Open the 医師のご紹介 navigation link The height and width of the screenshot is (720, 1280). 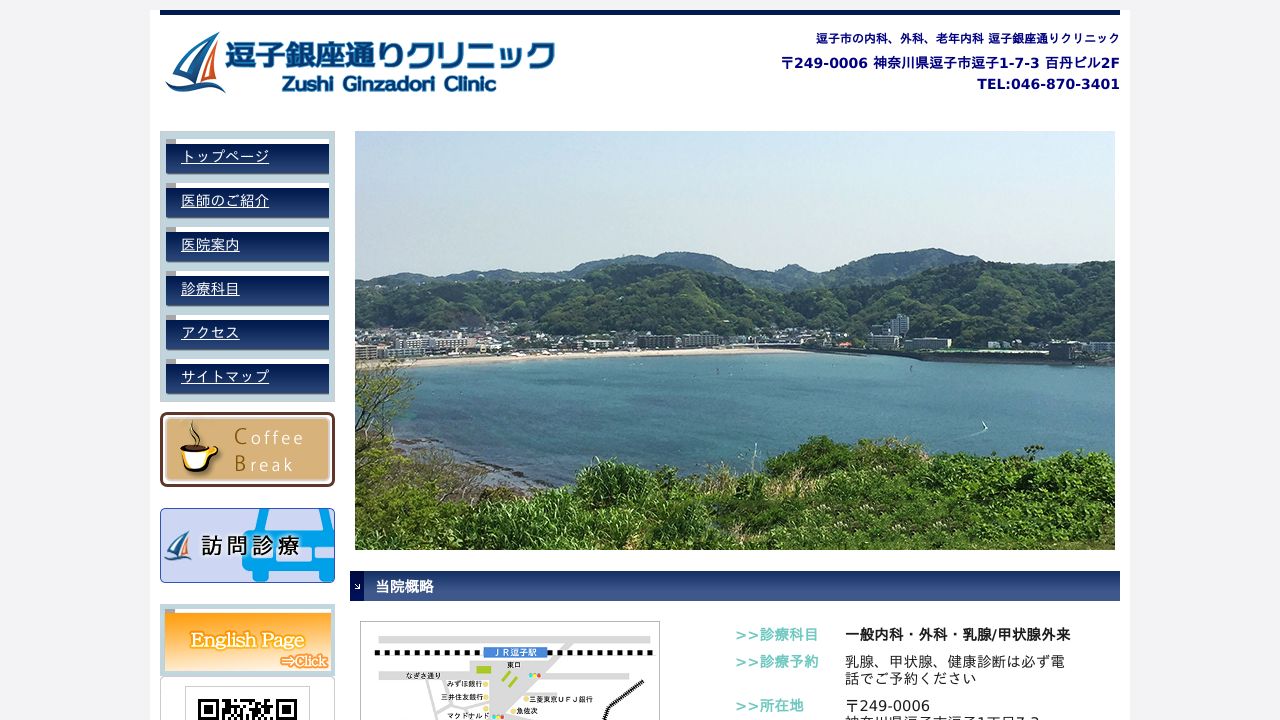coord(224,200)
